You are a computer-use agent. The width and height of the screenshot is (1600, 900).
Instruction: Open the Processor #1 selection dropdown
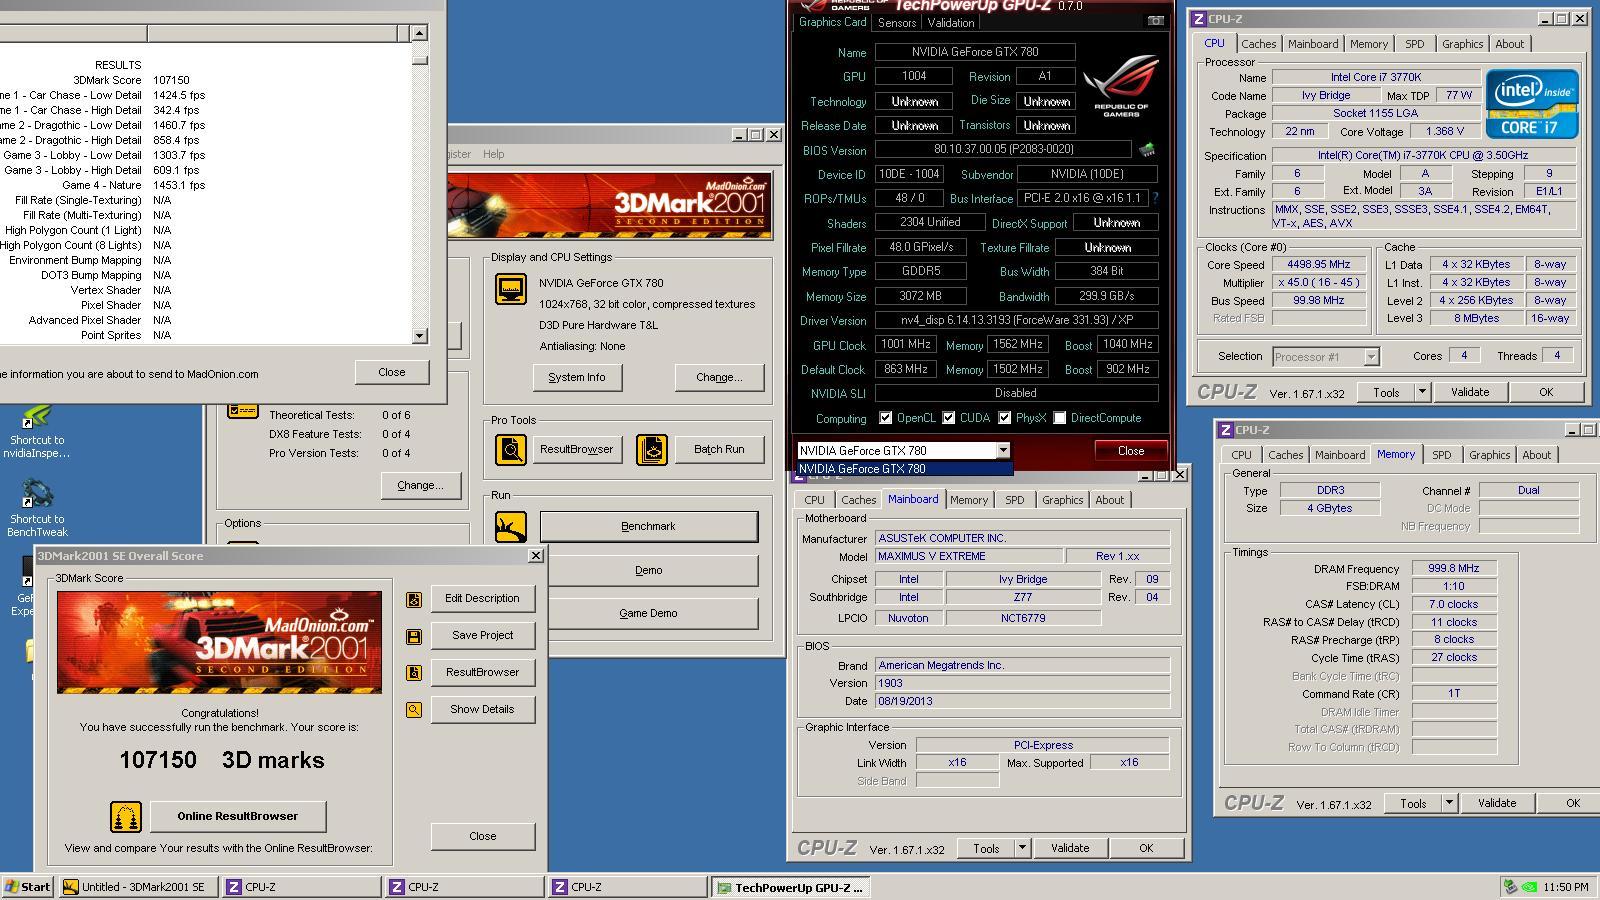pyautogui.click(x=1371, y=357)
